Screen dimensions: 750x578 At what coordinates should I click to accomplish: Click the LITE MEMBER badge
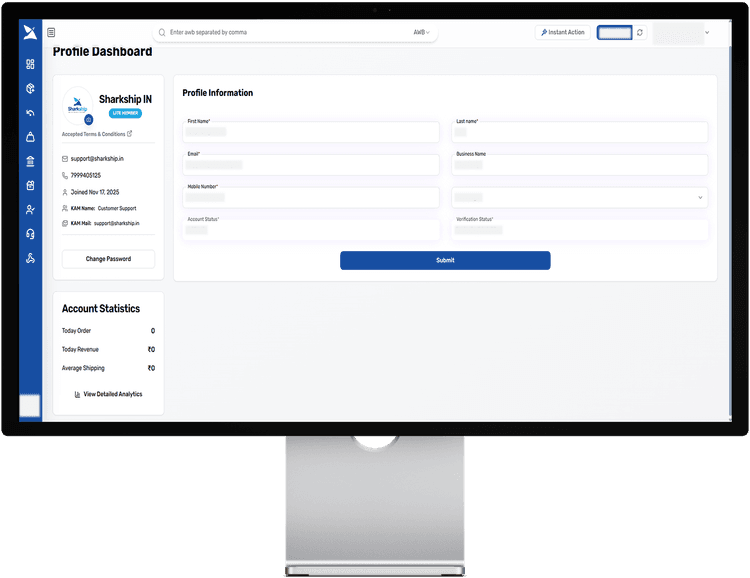pos(125,113)
